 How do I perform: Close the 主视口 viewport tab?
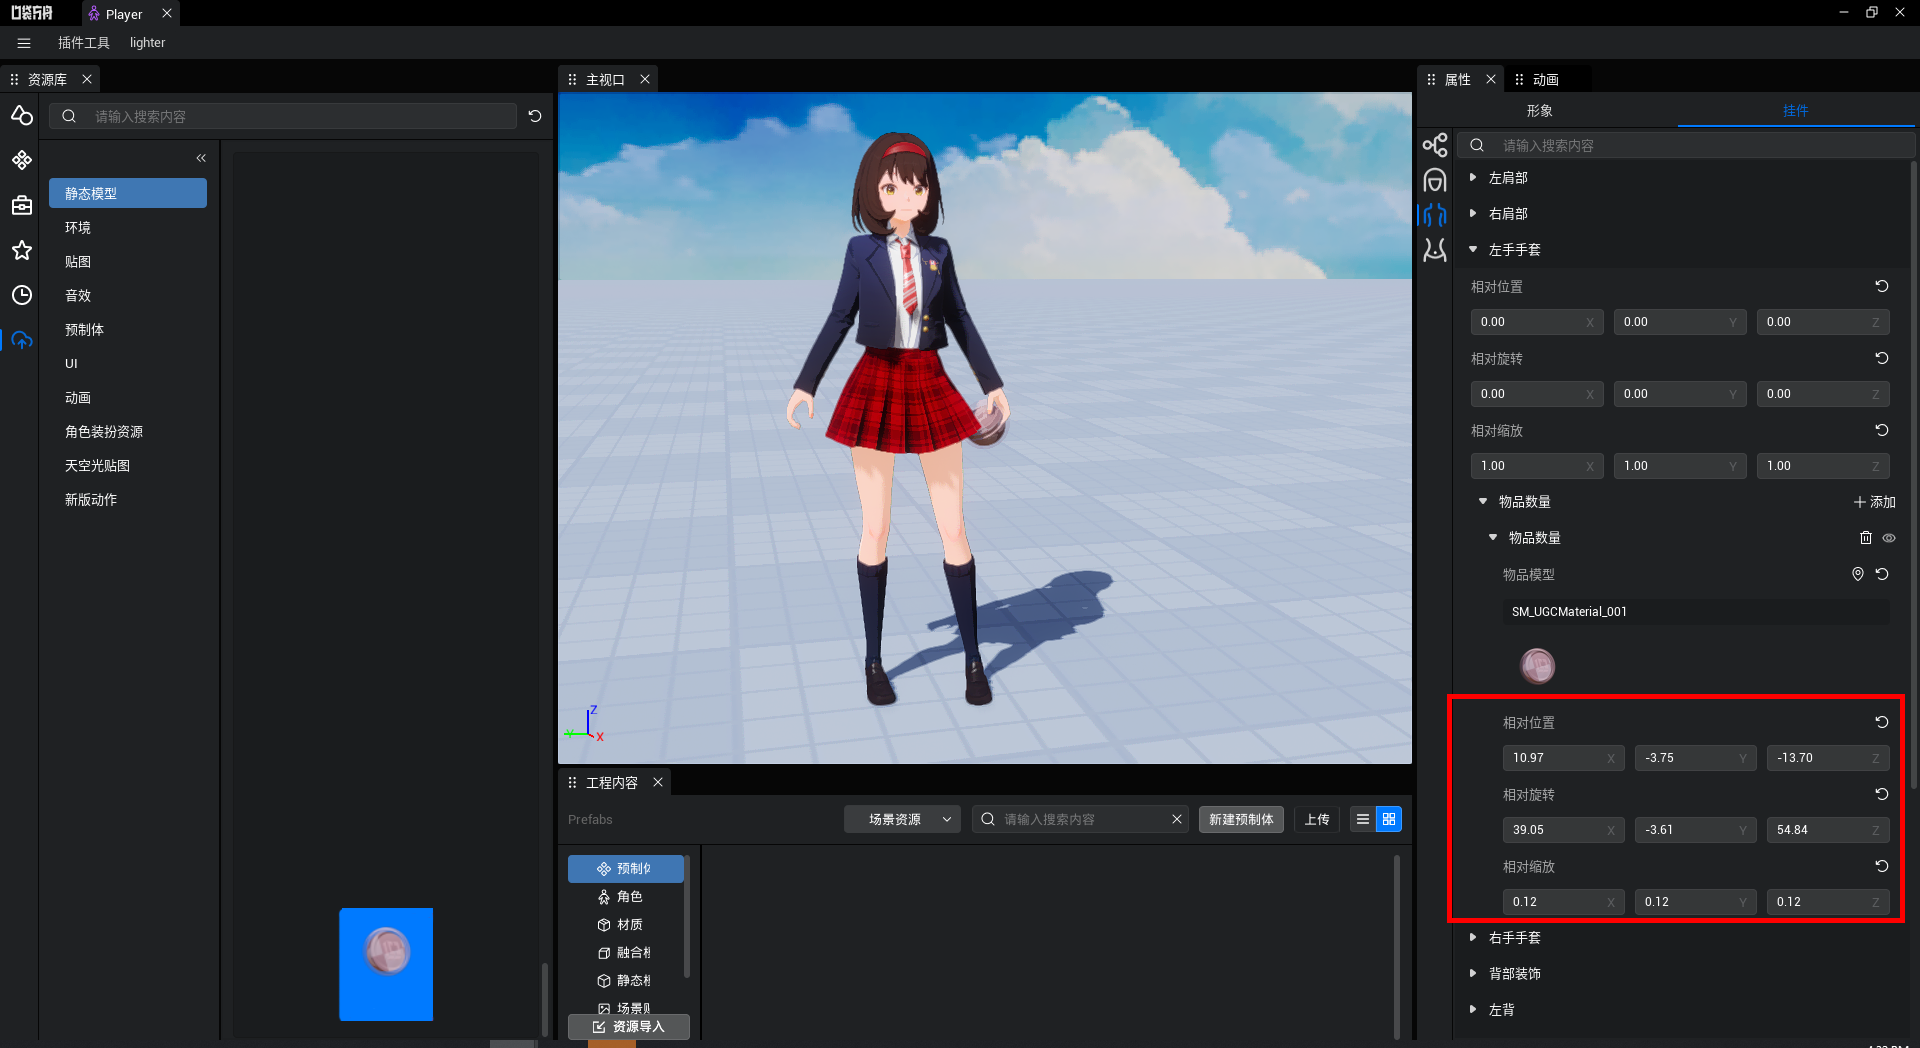point(645,79)
